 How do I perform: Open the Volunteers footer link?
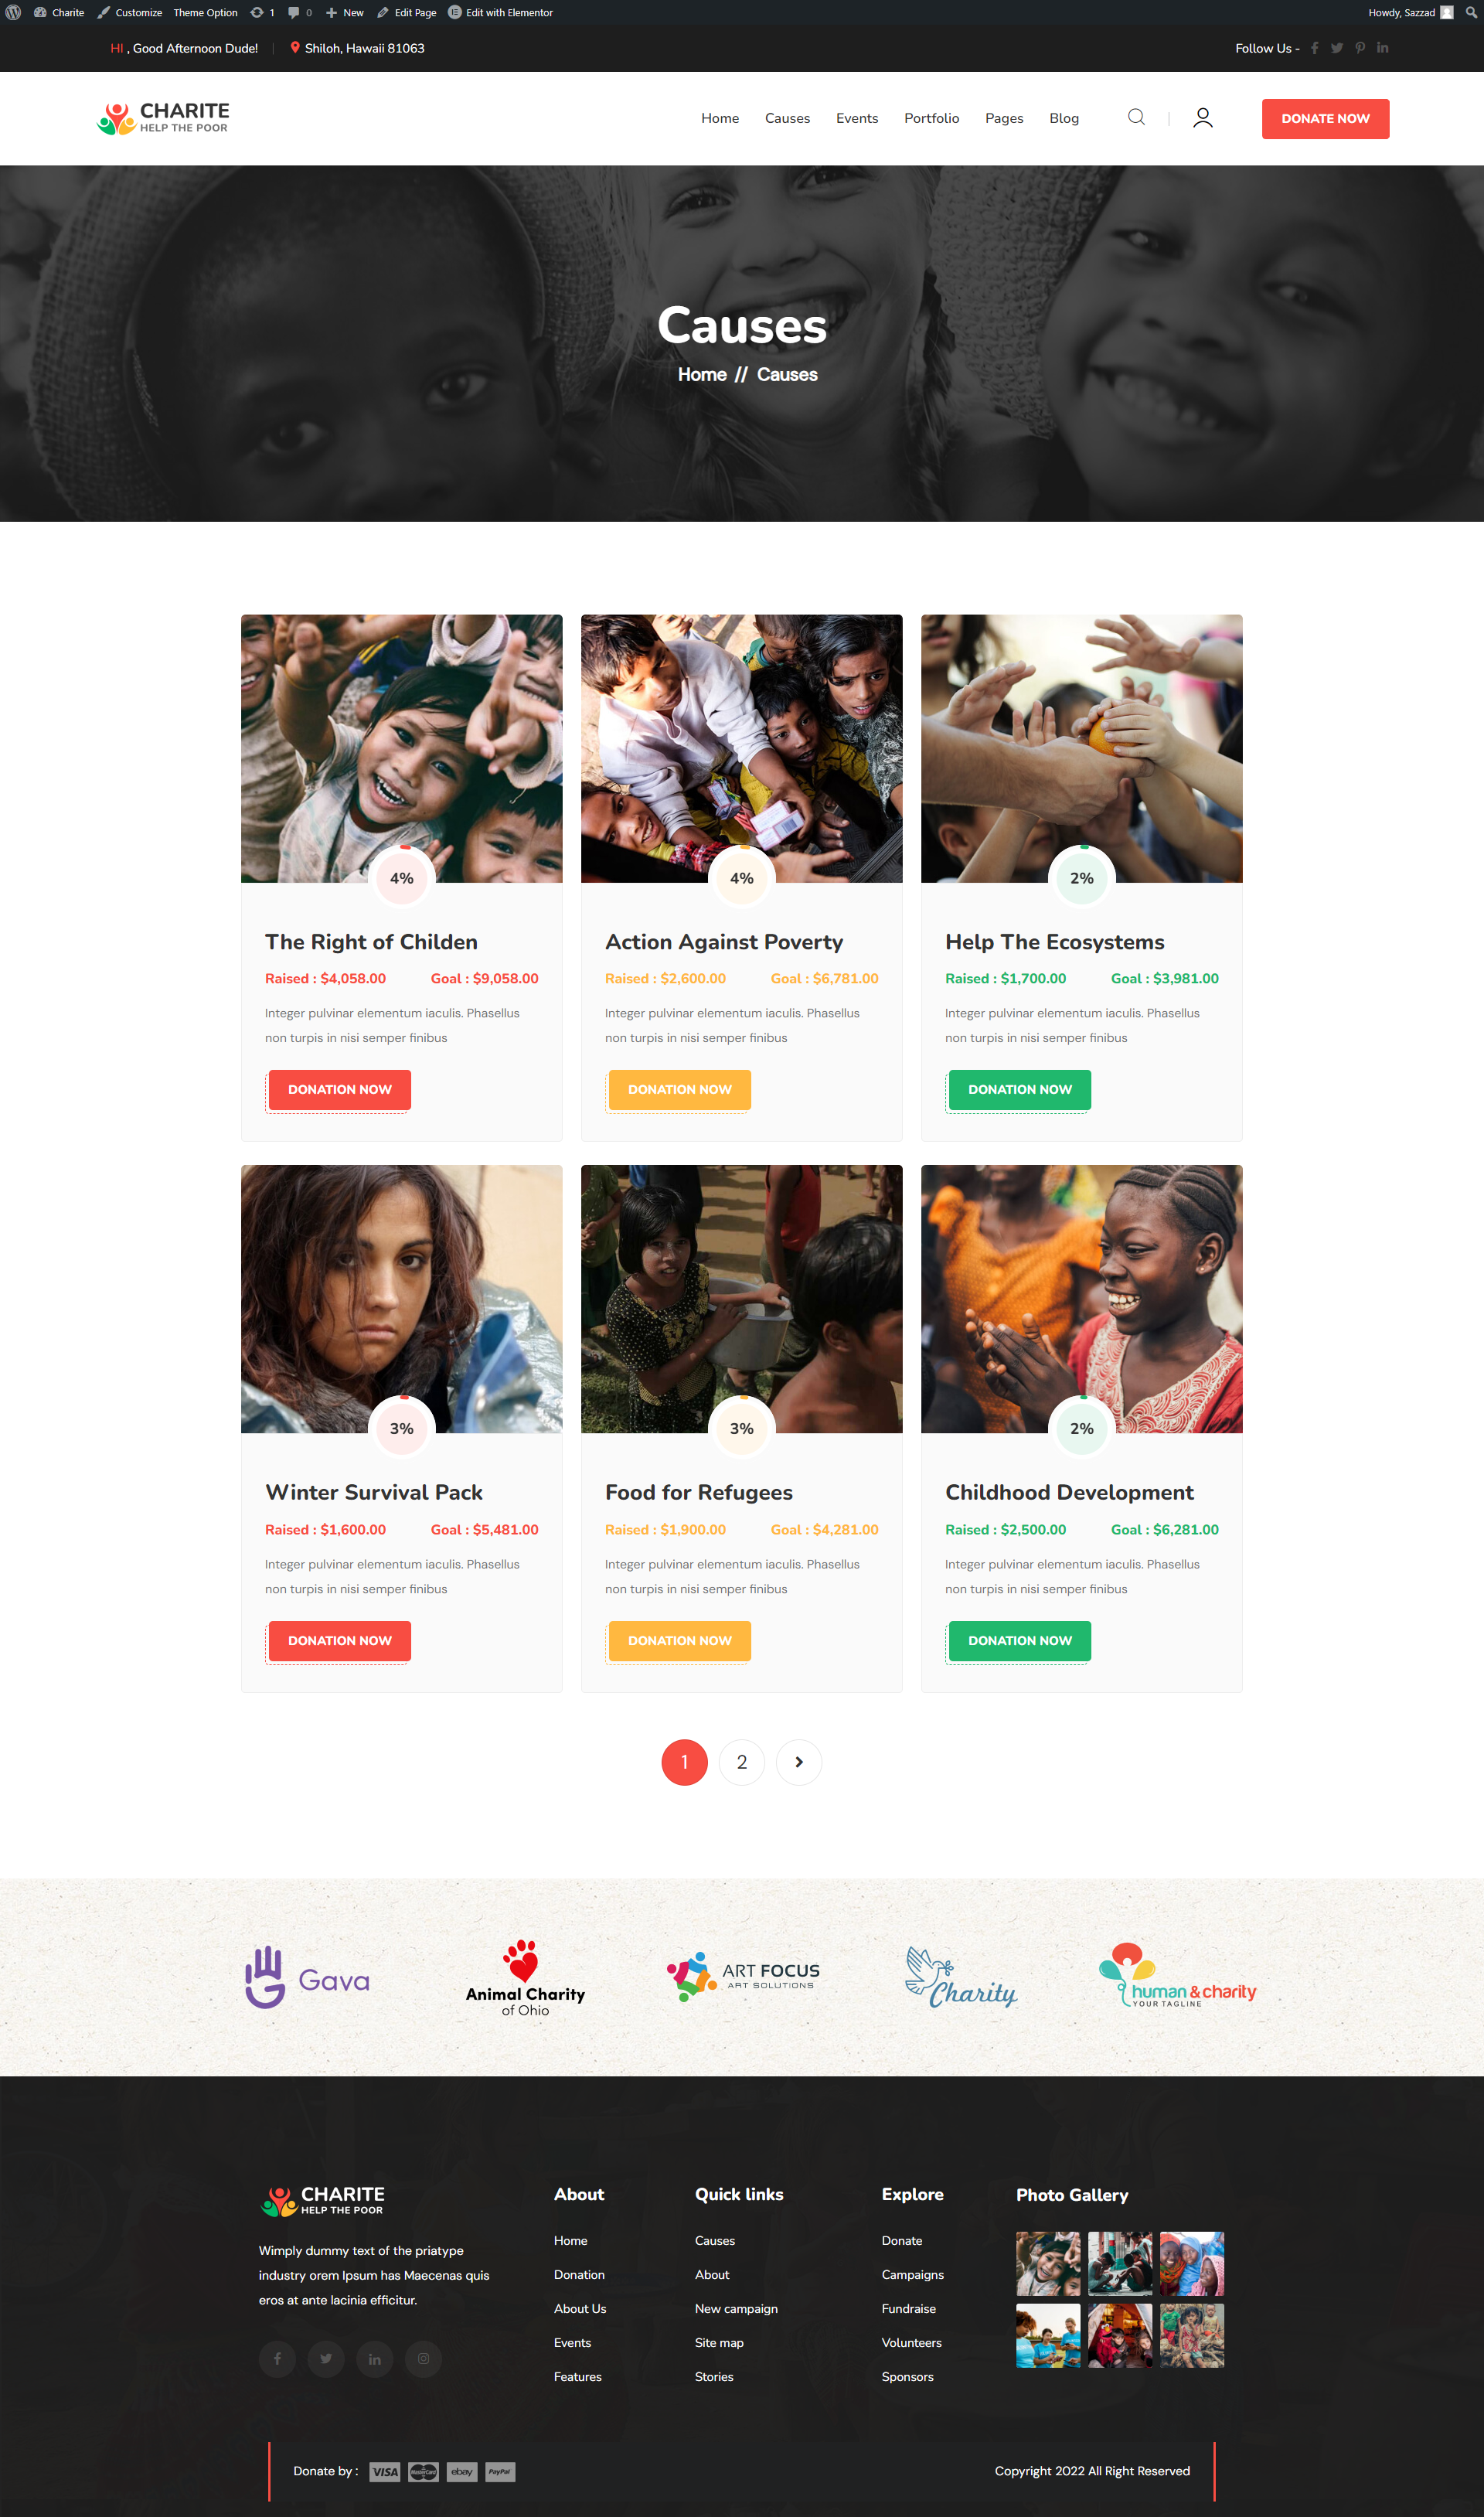[x=911, y=2342]
